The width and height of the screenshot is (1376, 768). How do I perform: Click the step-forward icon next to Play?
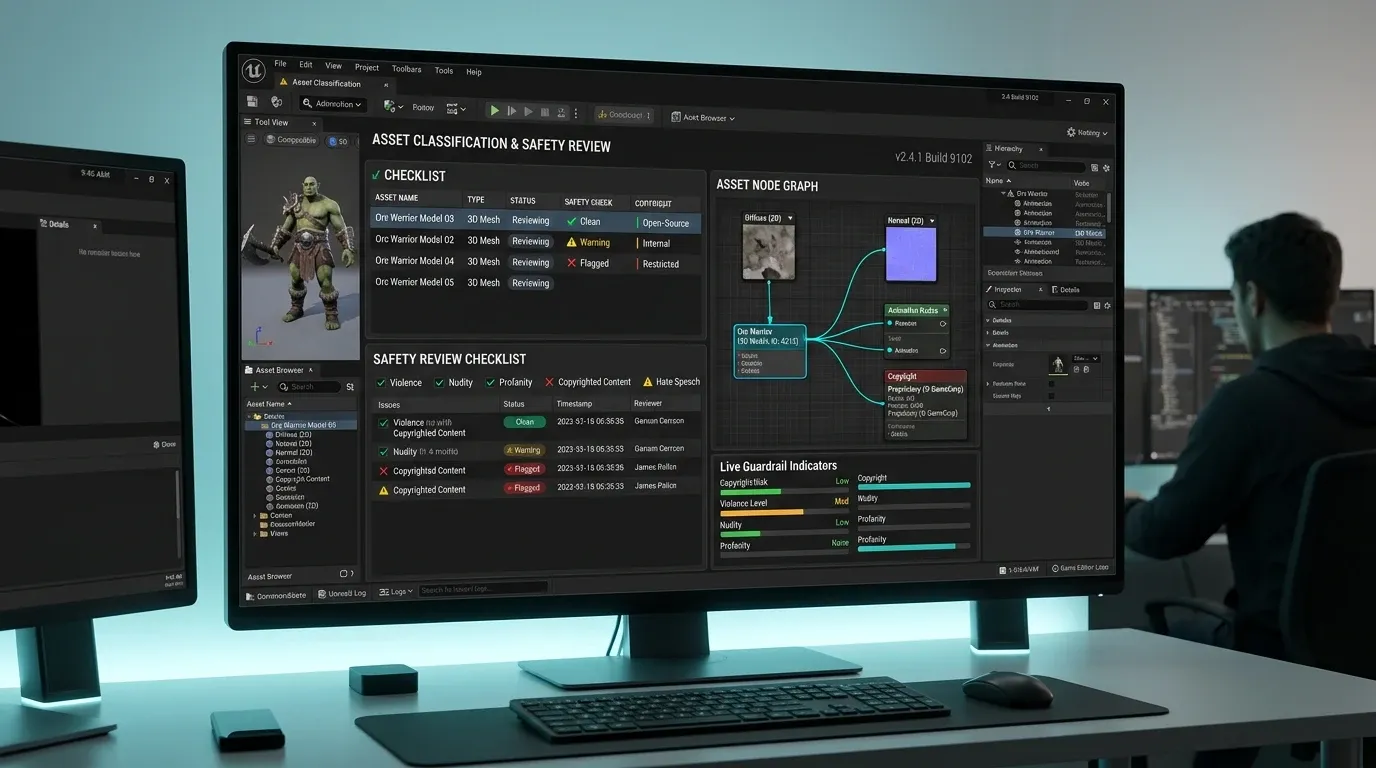click(x=511, y=111)
